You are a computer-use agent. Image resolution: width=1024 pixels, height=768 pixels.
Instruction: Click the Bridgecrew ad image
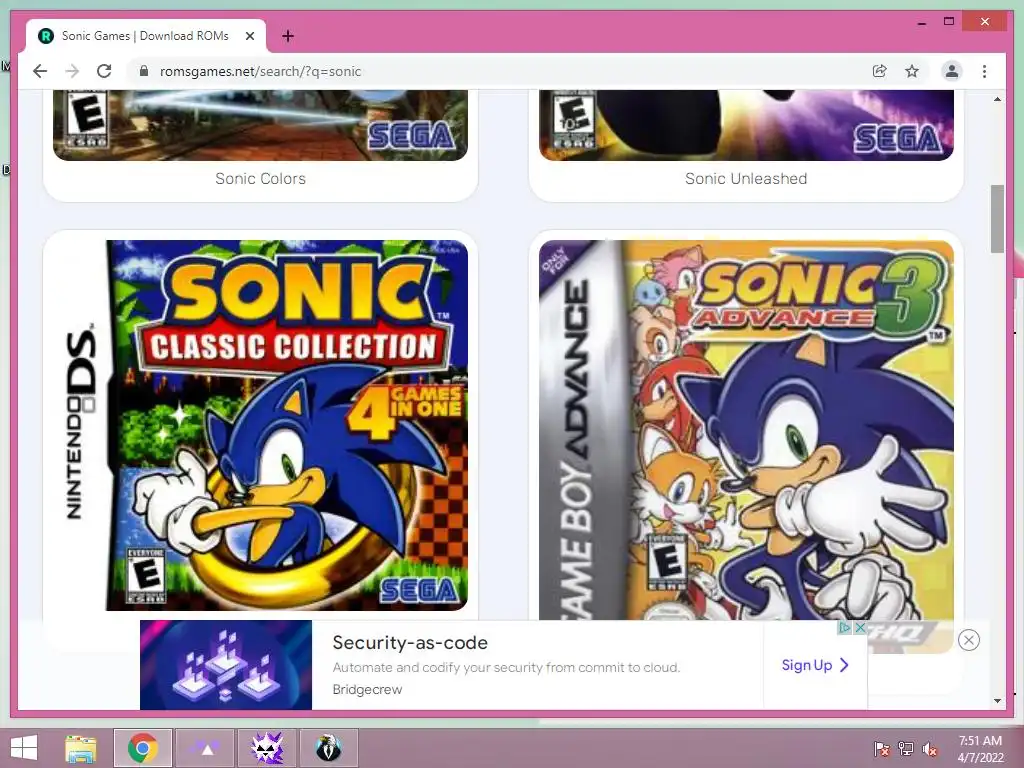tap(226, 665)
